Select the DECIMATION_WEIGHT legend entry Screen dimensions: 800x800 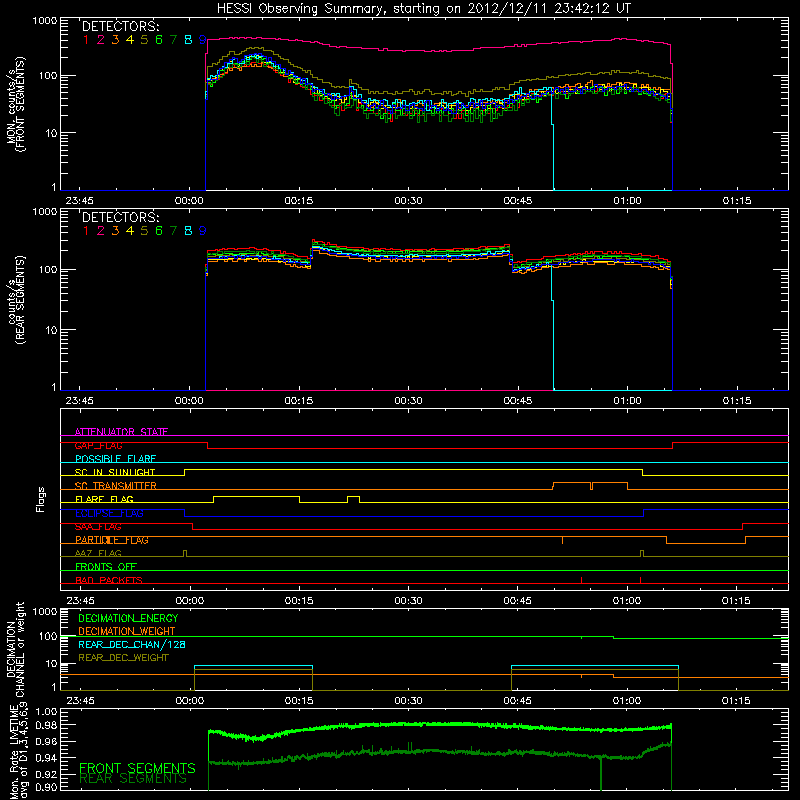[x=127, y=631]
